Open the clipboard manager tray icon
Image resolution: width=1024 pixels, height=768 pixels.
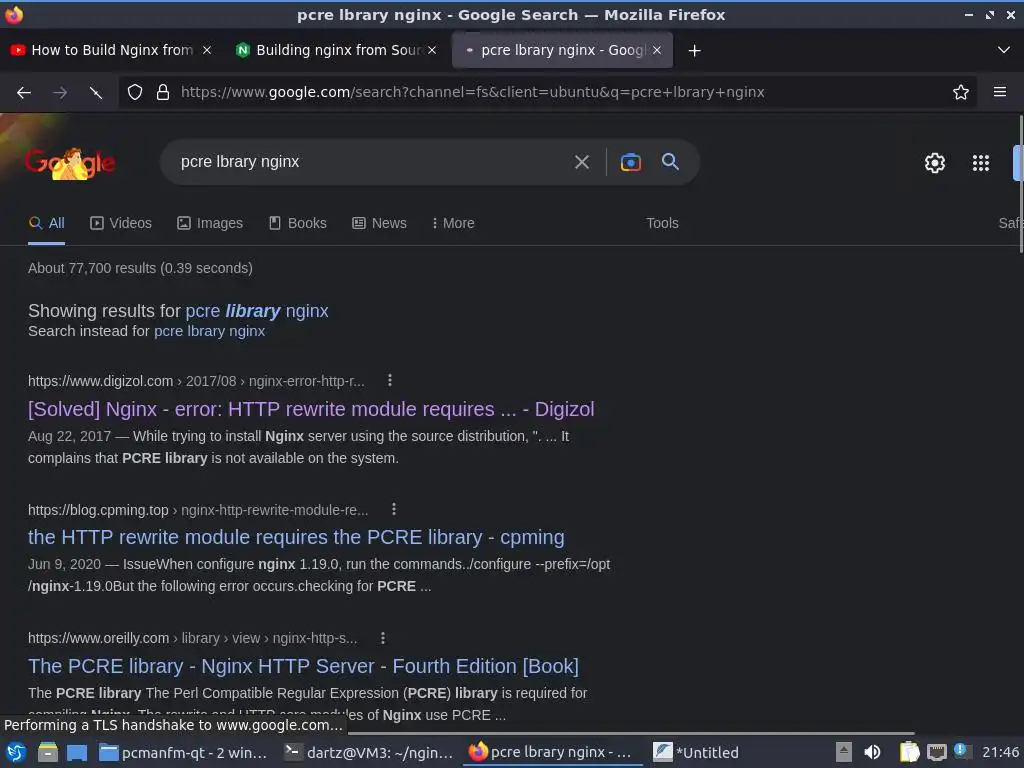coord(909,752)
